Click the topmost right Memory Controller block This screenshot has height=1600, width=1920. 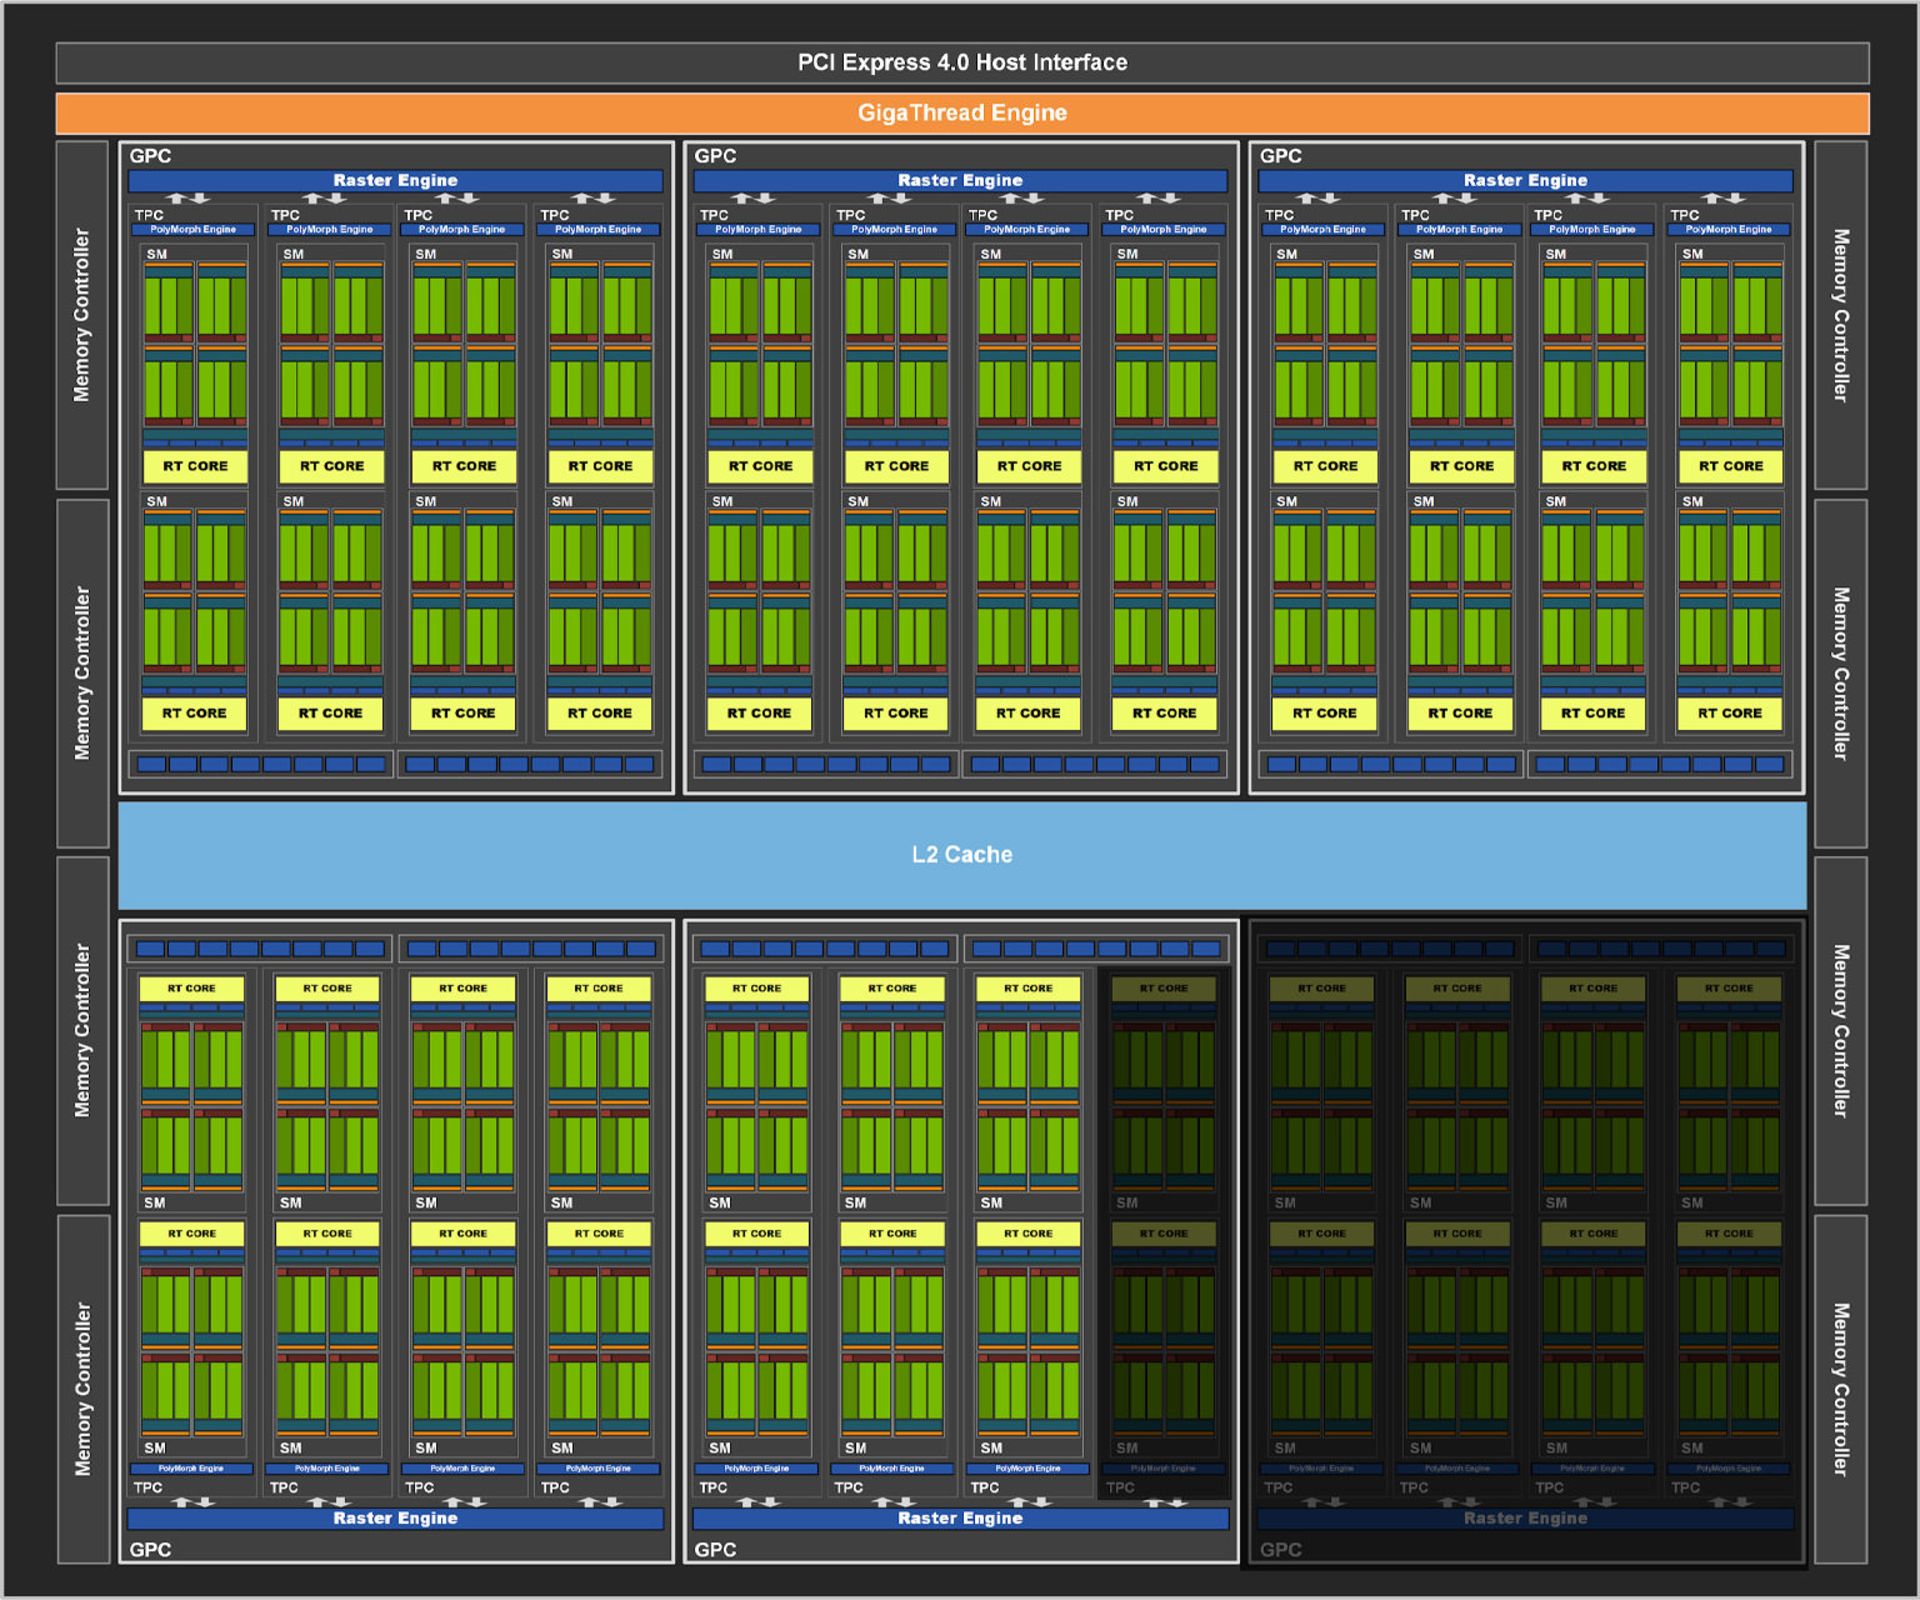pos(1840,315)
